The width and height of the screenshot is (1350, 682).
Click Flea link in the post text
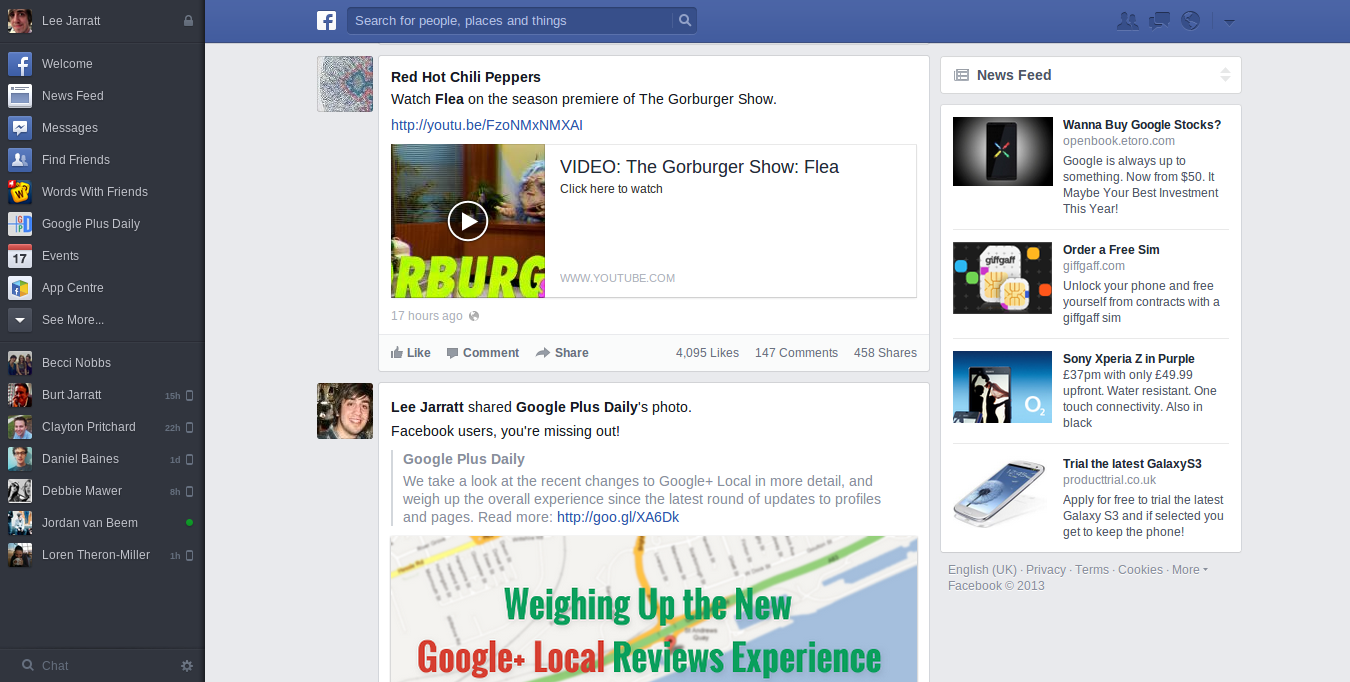click(x=449, y=99)
